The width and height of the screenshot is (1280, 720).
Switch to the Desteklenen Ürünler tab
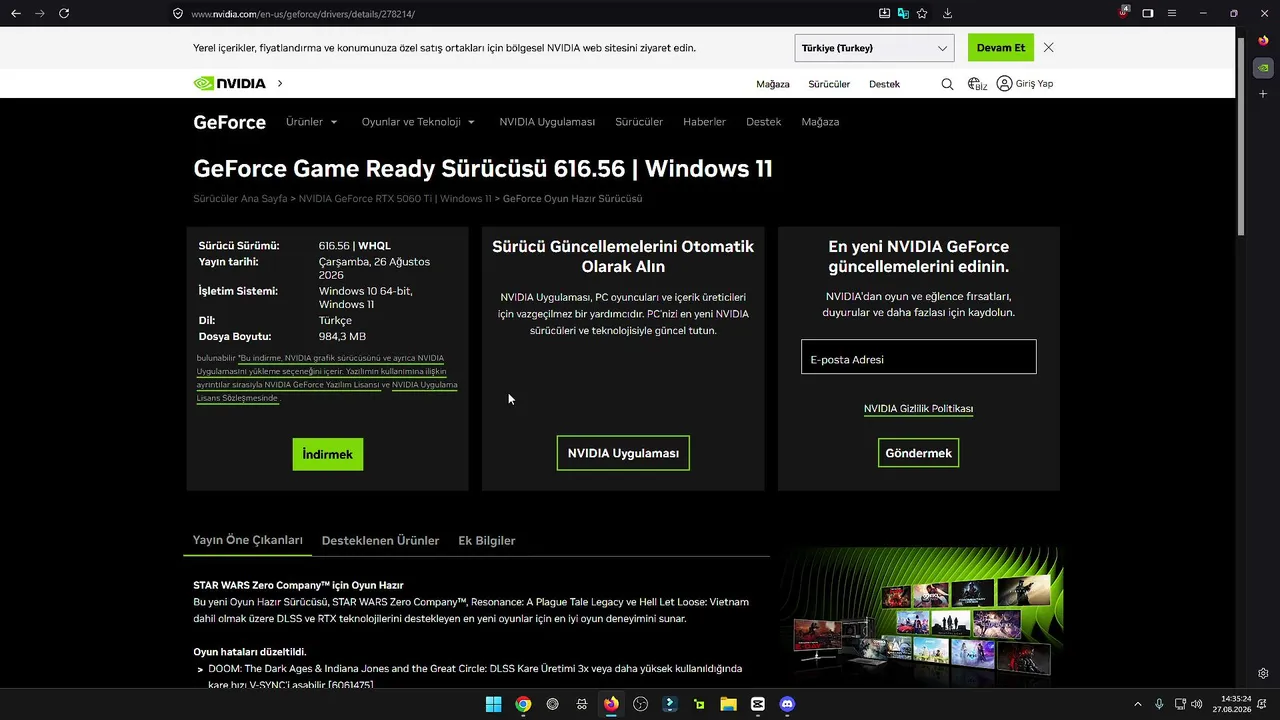(x=380, y=541)
